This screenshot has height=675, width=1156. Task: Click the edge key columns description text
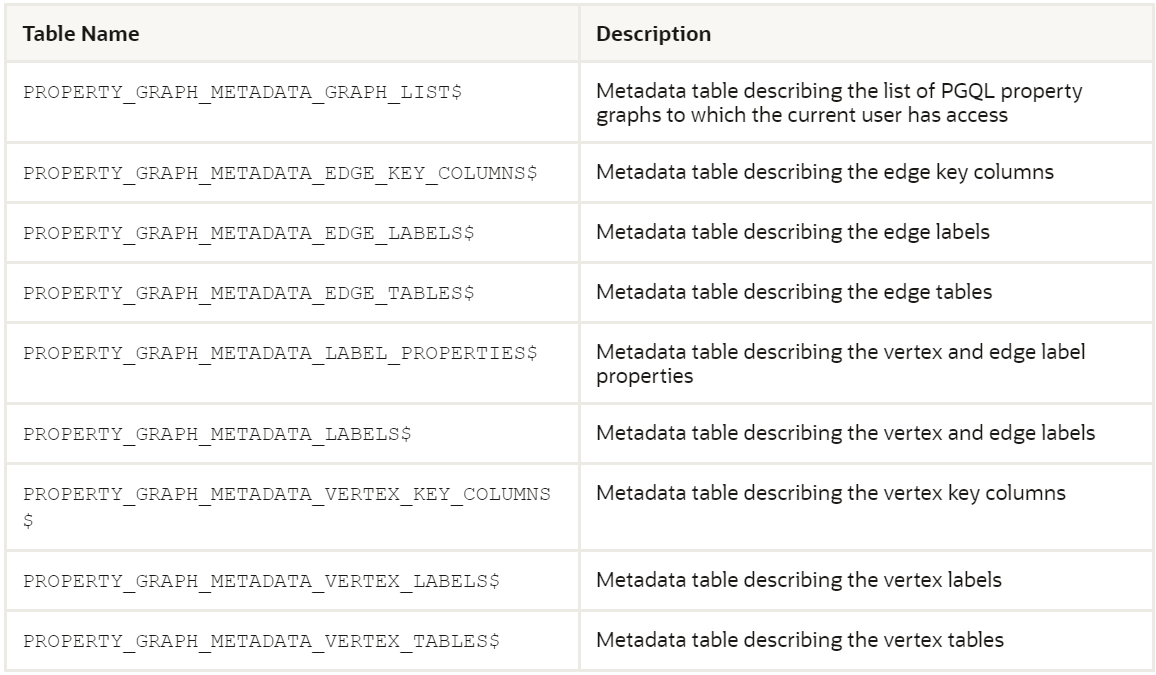pos(824,172)
